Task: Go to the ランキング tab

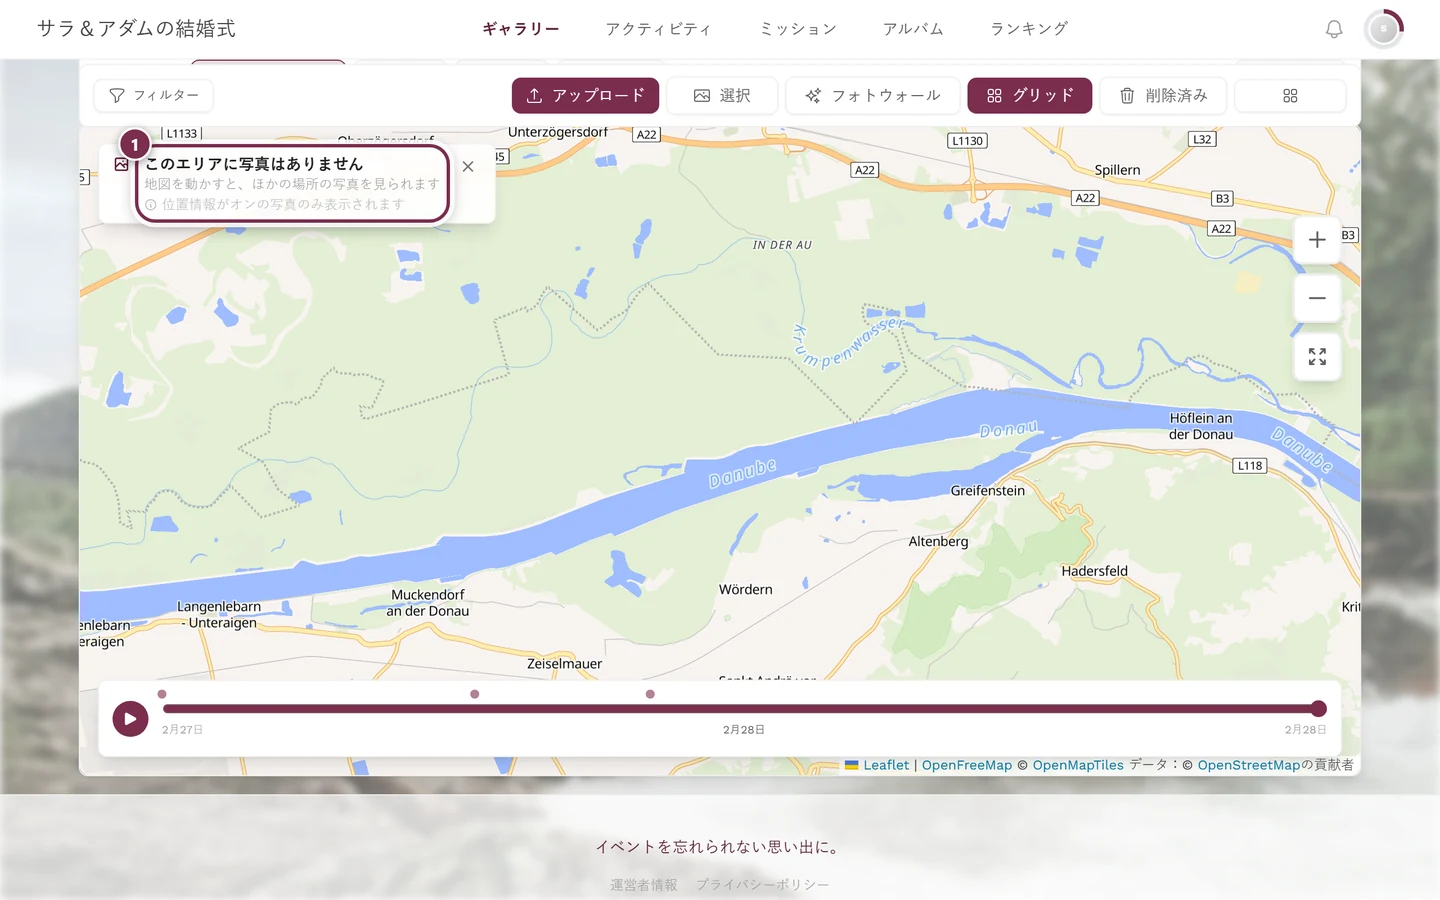Action: (x=1029, y=29)
